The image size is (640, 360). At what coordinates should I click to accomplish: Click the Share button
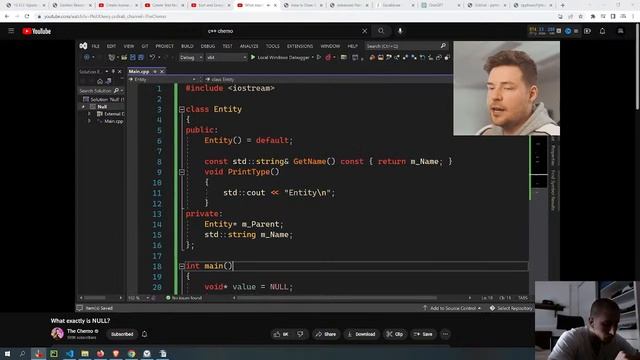coord(326,334)
